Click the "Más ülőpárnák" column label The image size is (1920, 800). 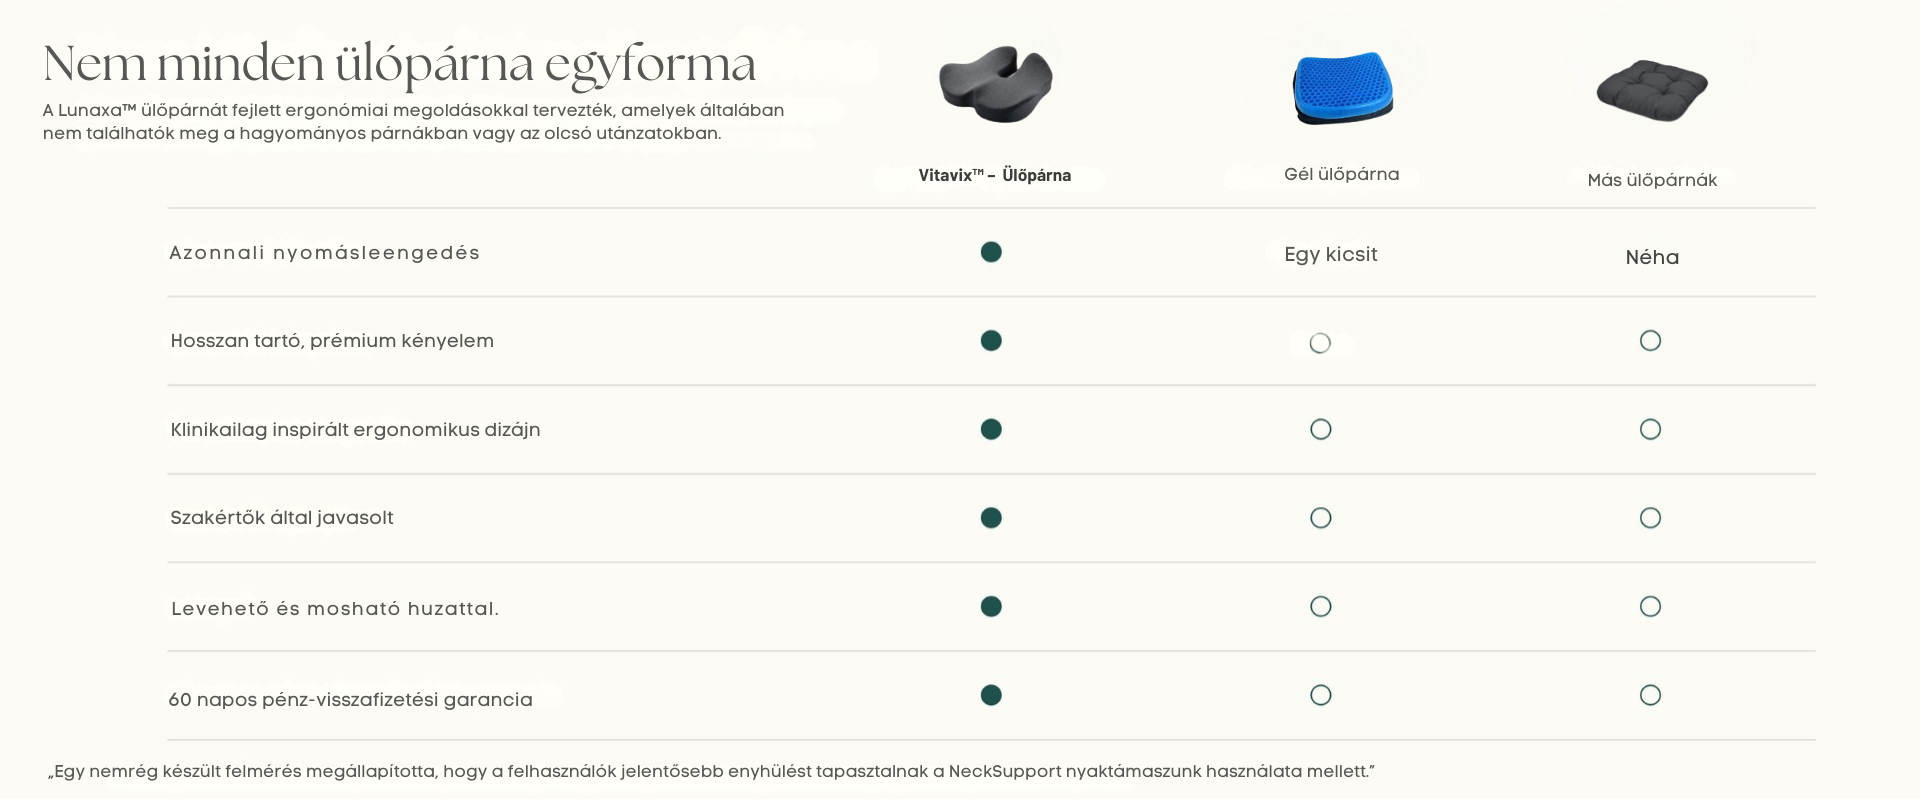[1652, 181]
